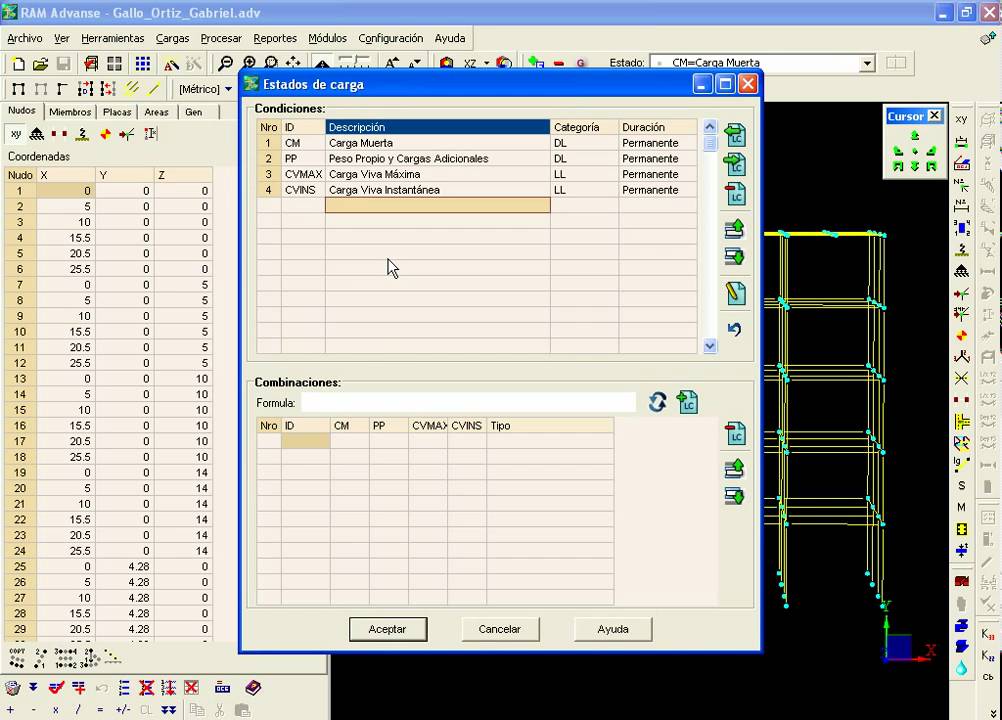Switch to the Placas tab

(117, 112)
